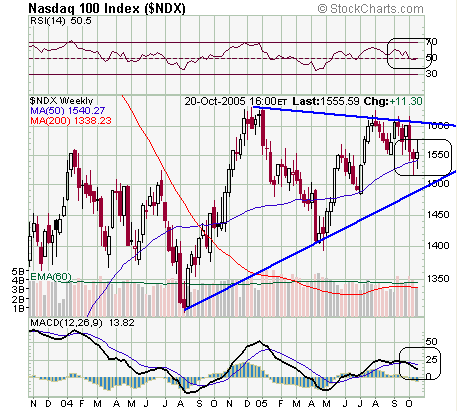Select the EMA(60) volume overlay label

tap(51, 276)
